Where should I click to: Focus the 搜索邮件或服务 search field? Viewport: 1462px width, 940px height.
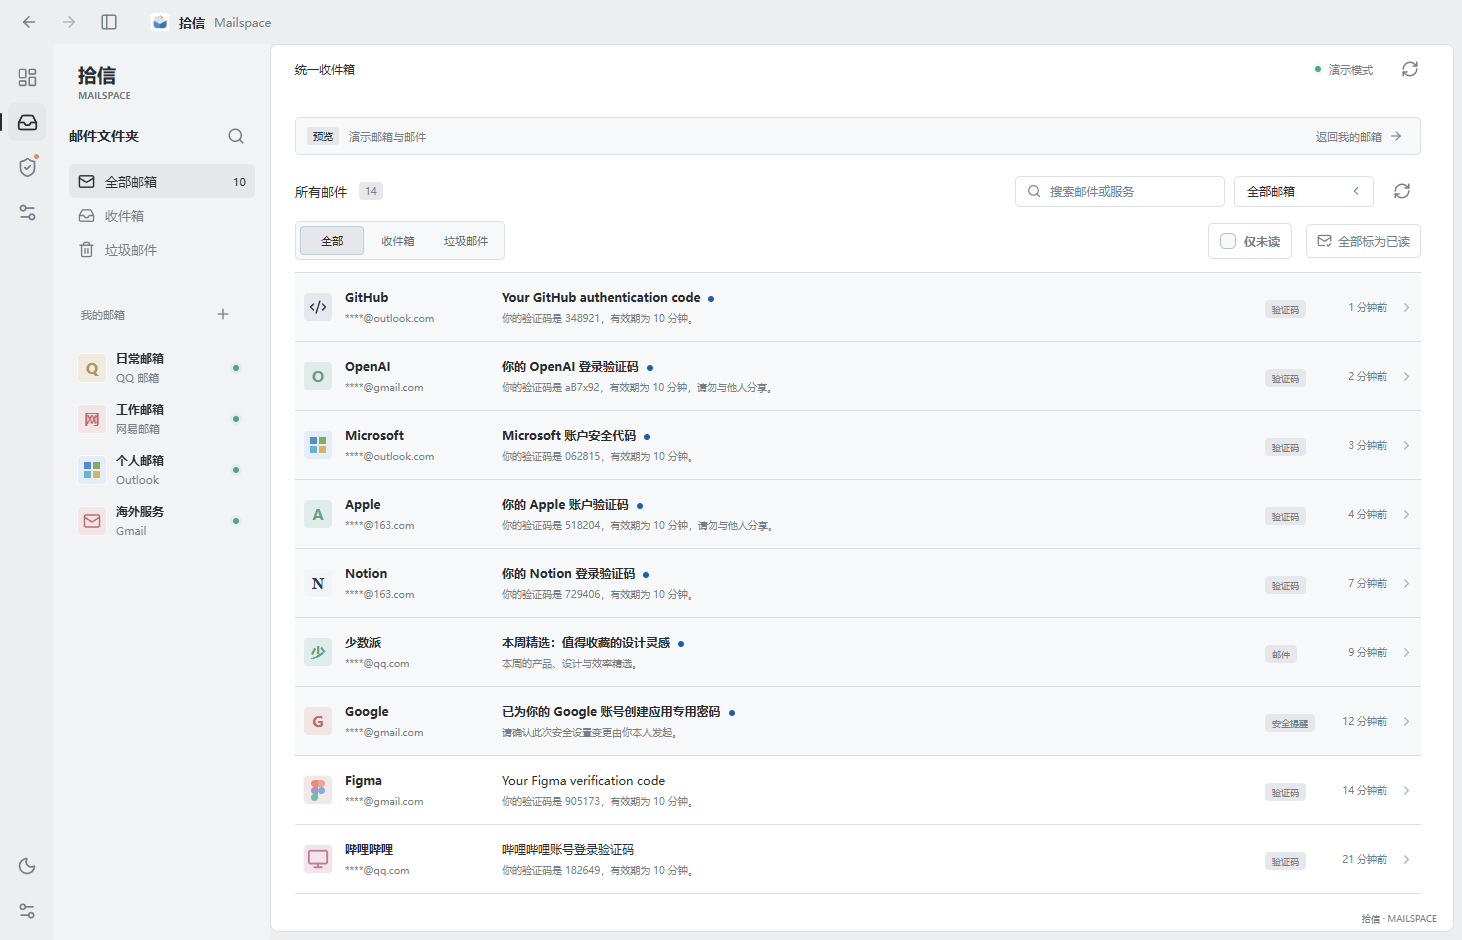point(1120,191)
